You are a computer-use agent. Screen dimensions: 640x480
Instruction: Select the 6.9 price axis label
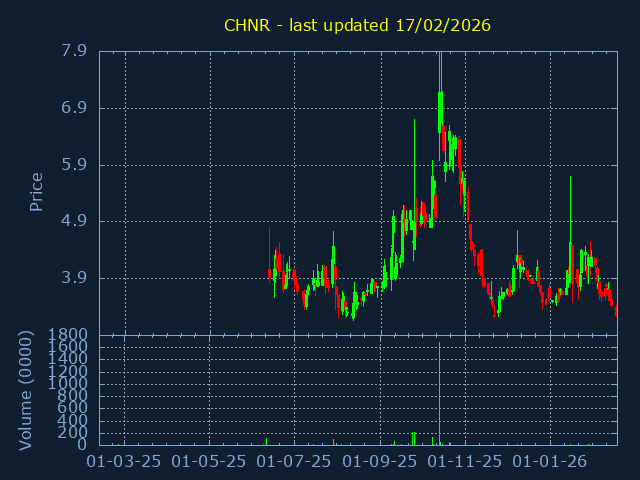(x=74, y=108)
